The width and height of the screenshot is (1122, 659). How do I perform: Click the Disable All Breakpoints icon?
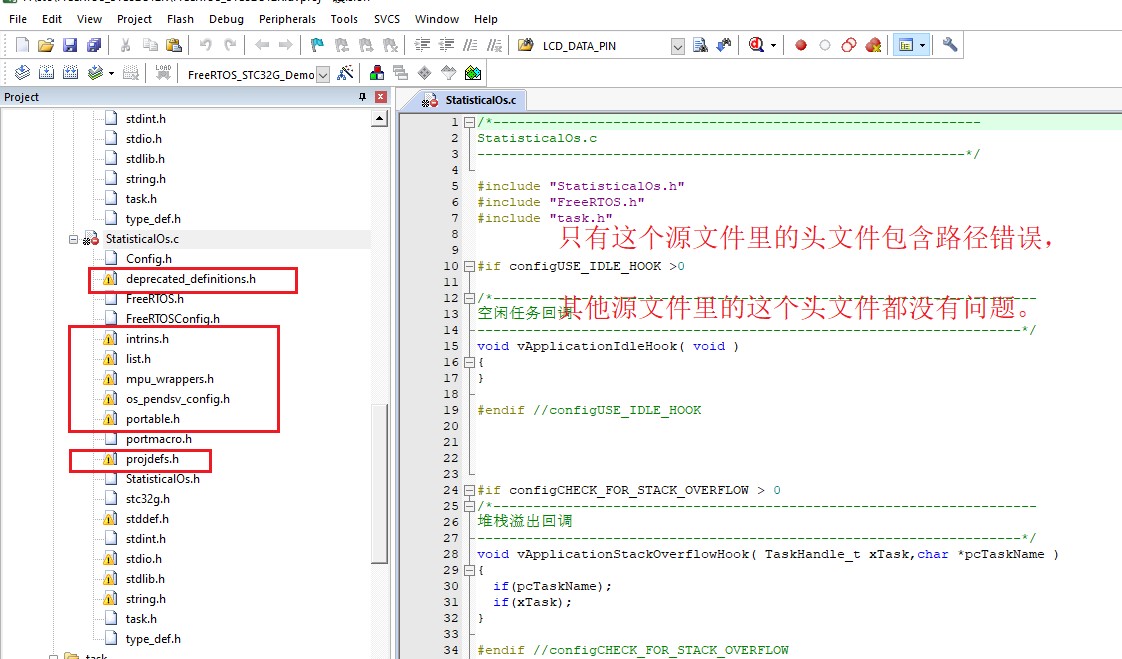pos(849,45)
